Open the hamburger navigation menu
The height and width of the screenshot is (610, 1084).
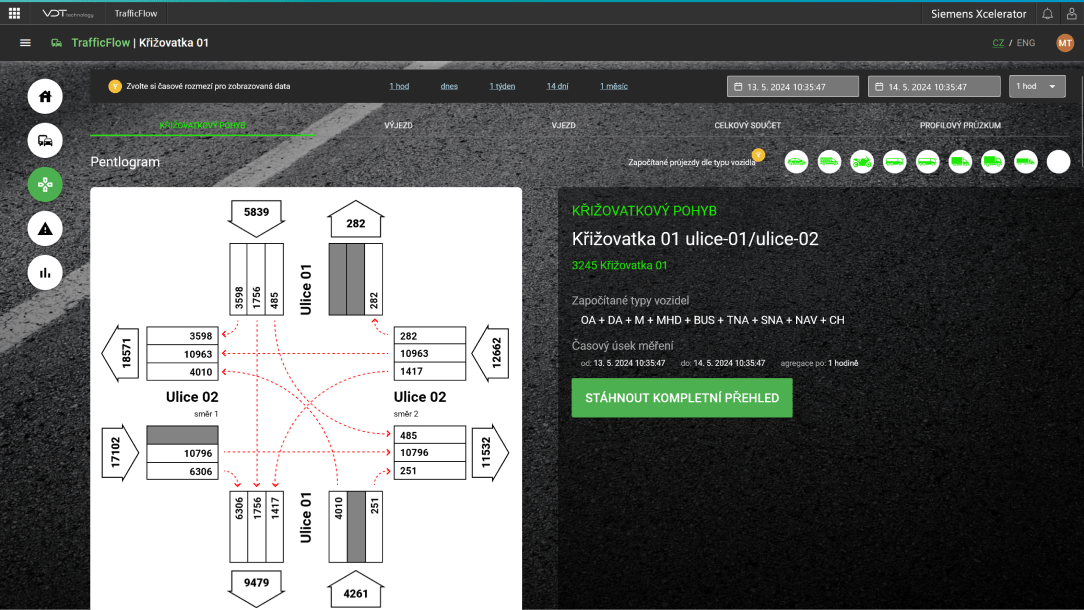25,43
